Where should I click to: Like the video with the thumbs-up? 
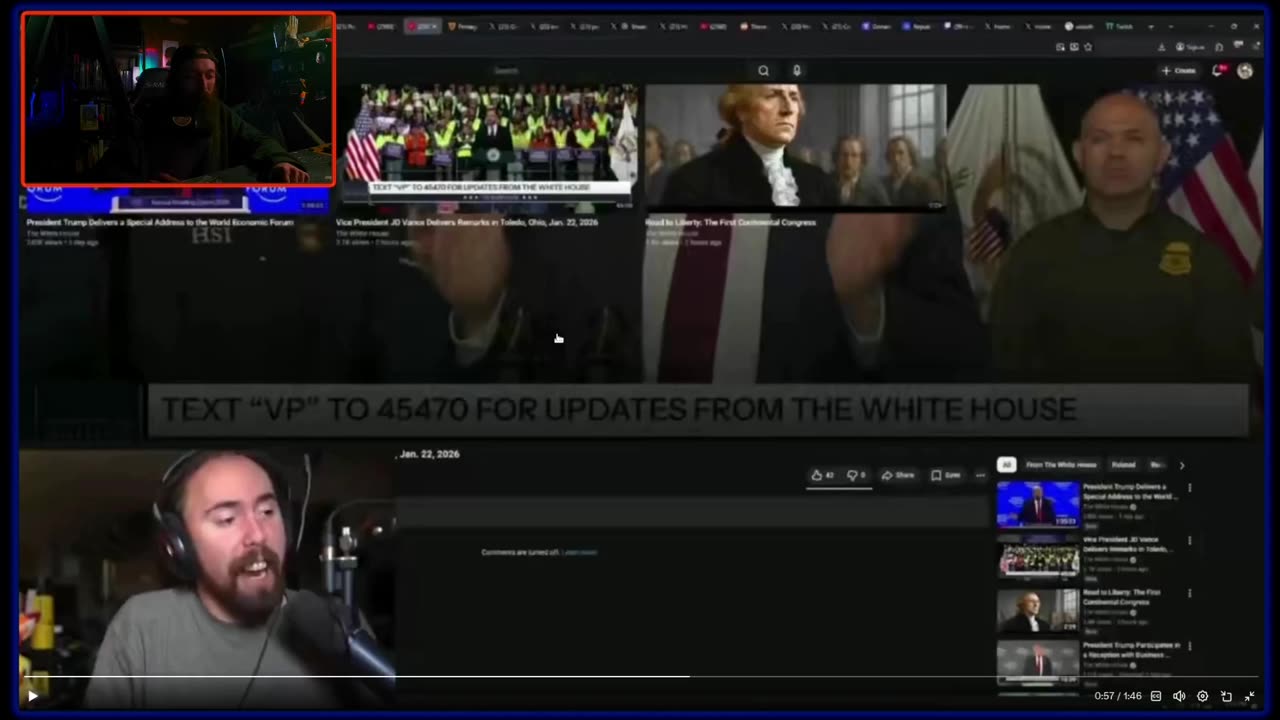coord(823,475)
